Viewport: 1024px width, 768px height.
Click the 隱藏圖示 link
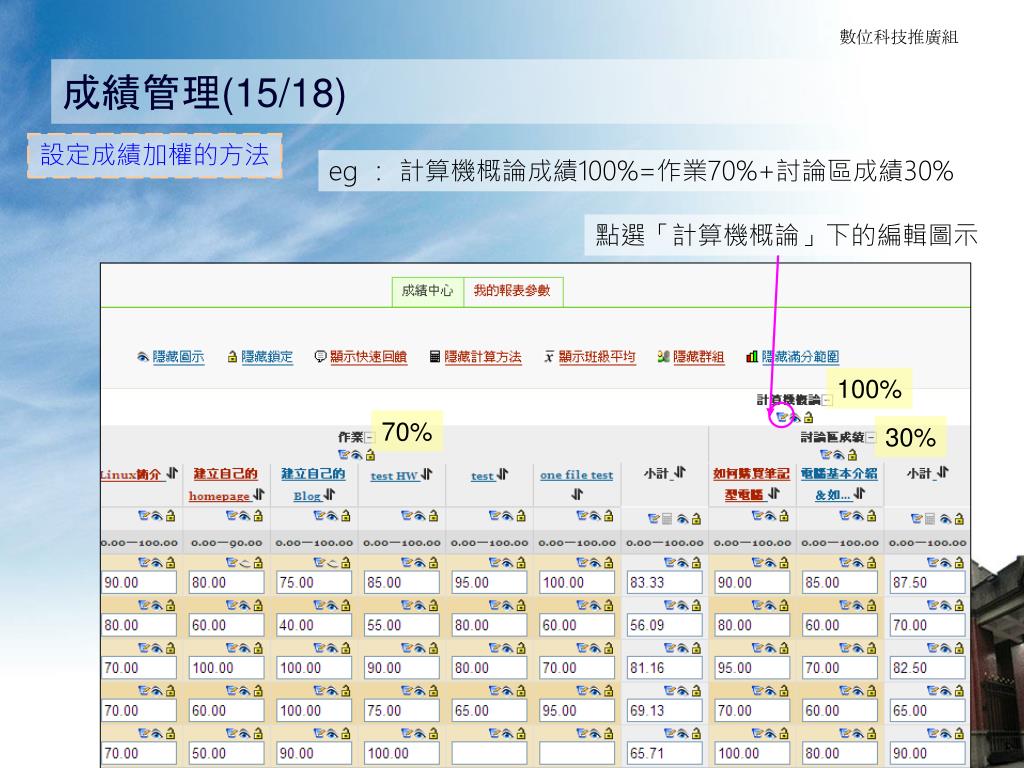[178, 357]
